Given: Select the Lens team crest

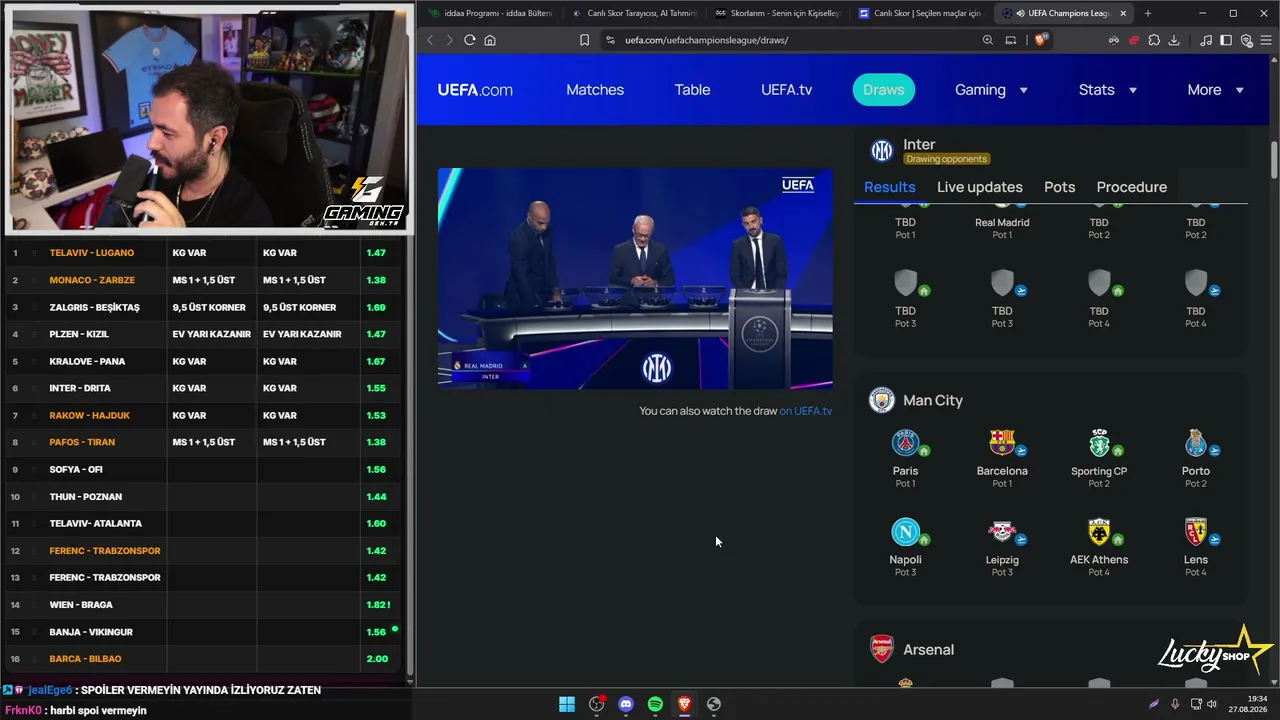Looking at the screenshot, I should coord(1196,532).
